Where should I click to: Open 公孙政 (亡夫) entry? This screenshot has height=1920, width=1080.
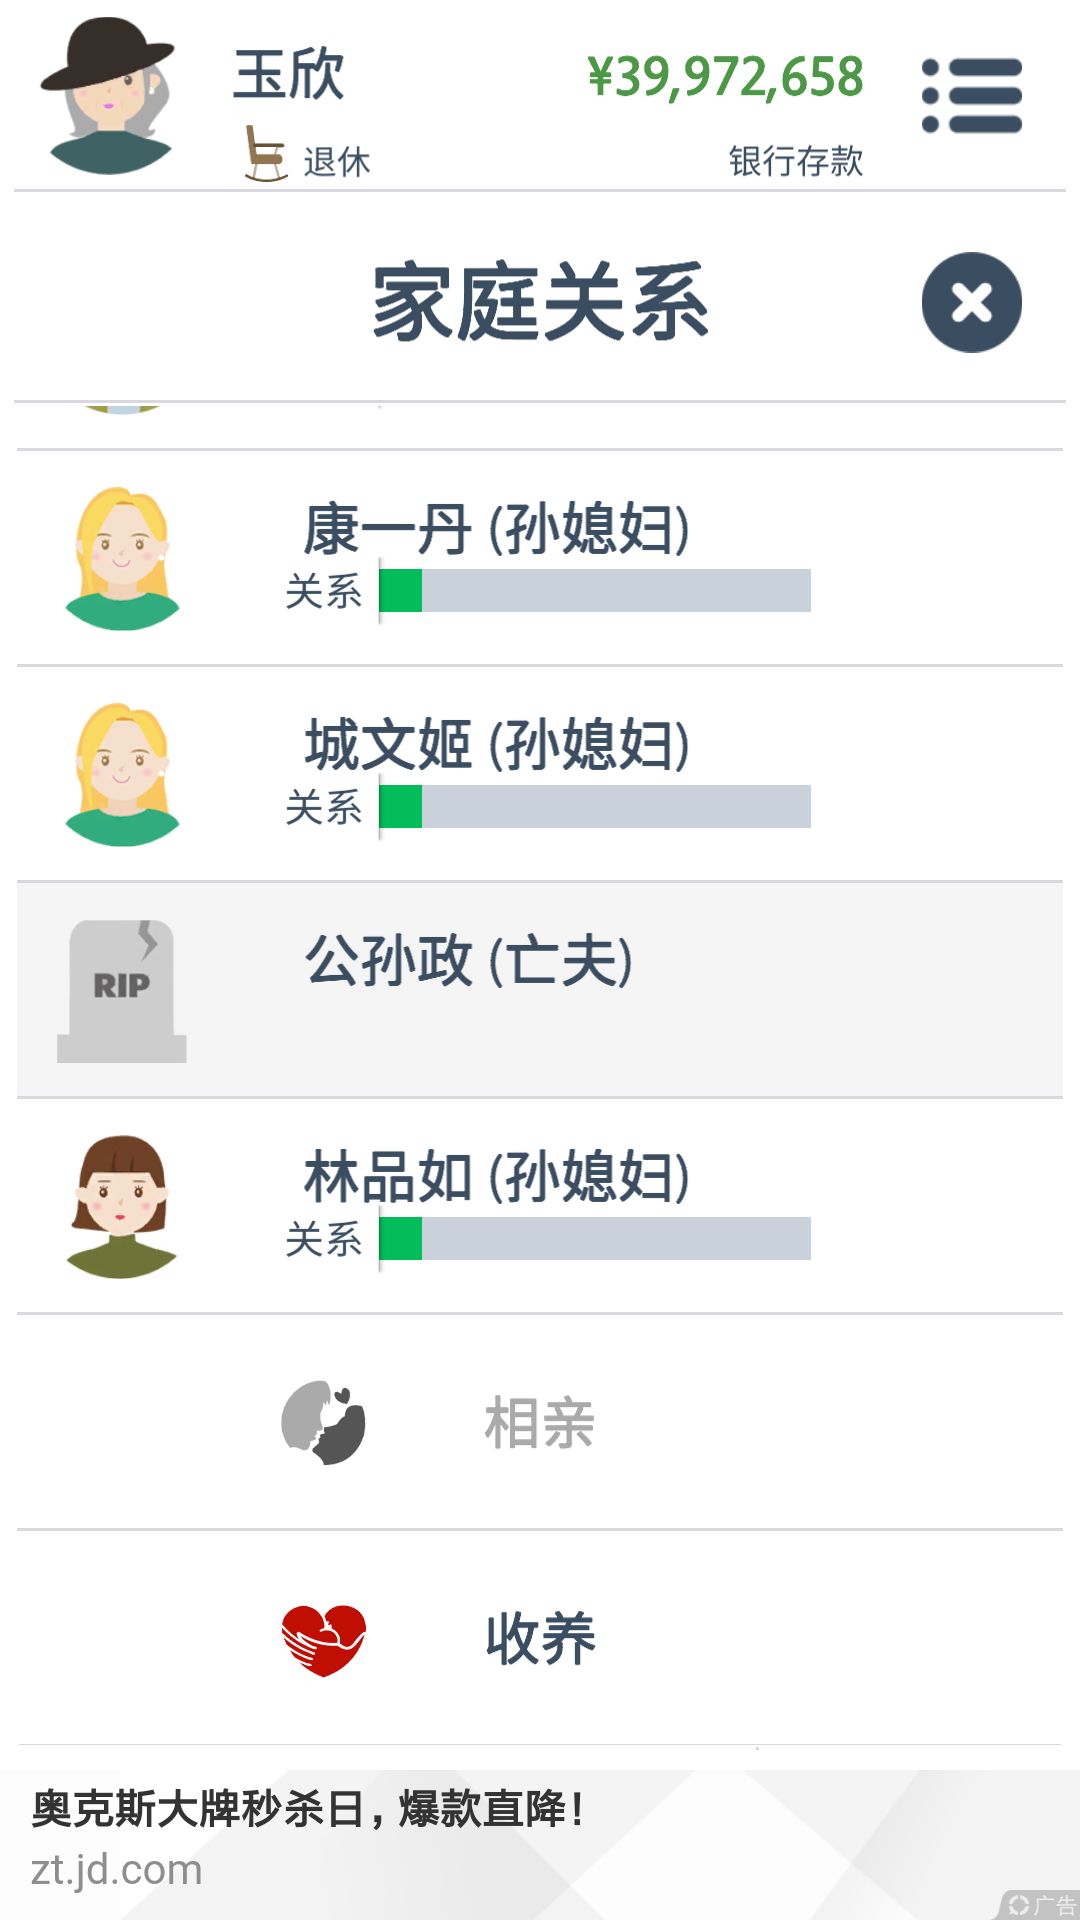tap(540, 990)
